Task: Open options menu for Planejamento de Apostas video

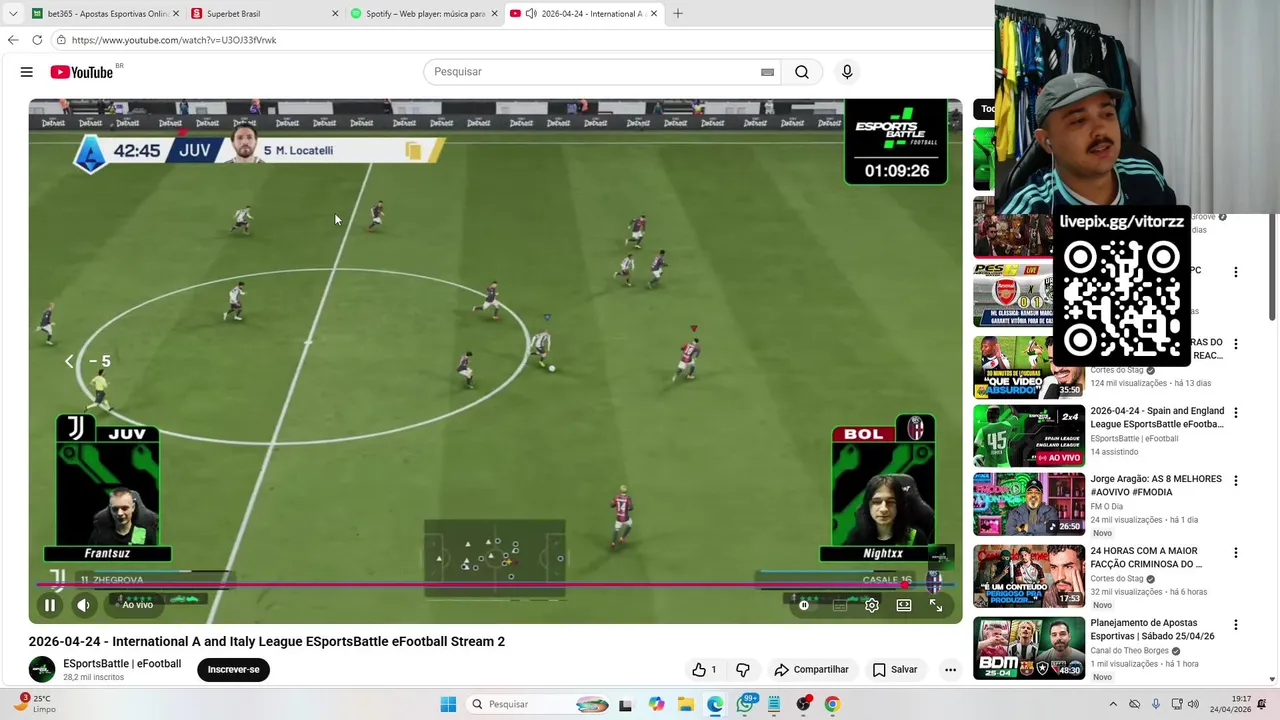Action: 1236,624
